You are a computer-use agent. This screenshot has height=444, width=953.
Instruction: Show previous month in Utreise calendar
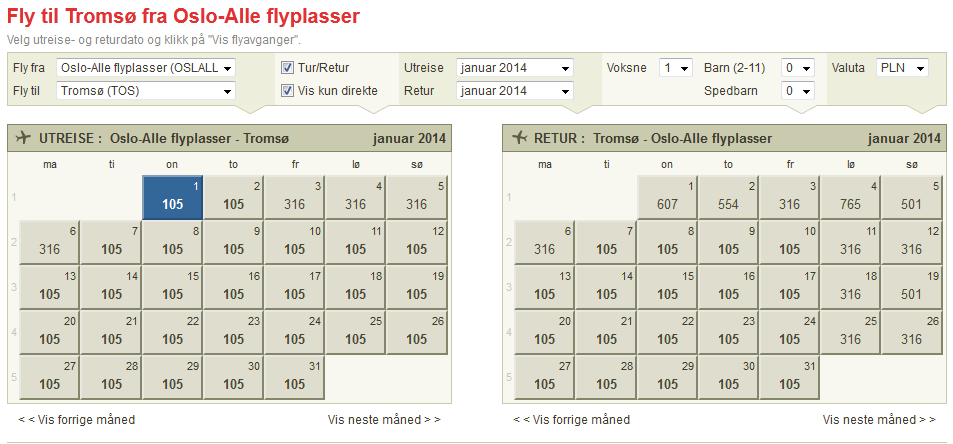pos(77,420)
